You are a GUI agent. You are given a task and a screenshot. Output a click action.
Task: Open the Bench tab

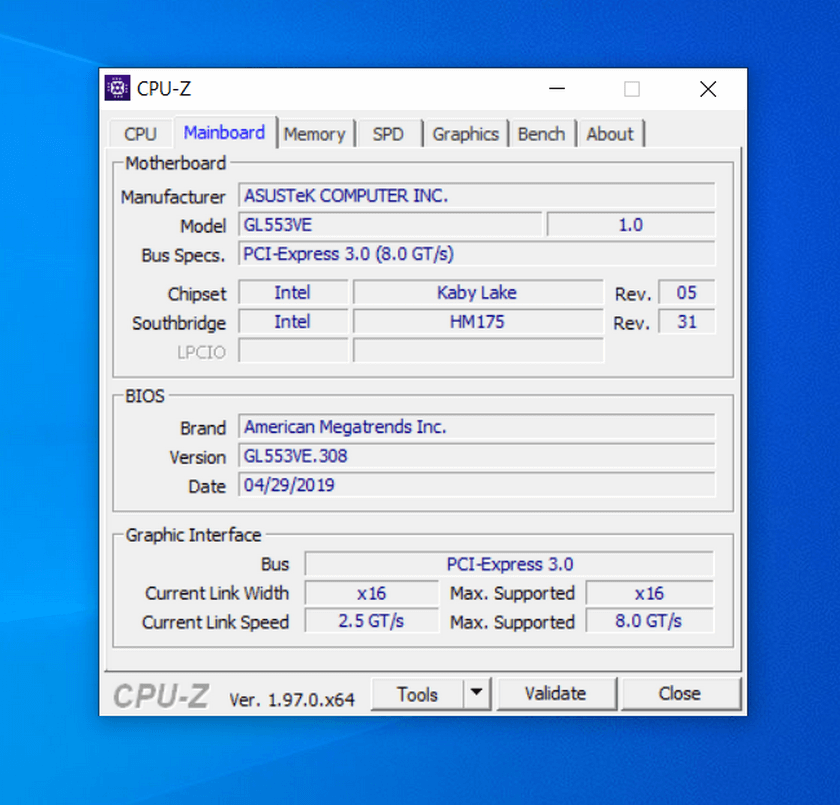point(541,134)
